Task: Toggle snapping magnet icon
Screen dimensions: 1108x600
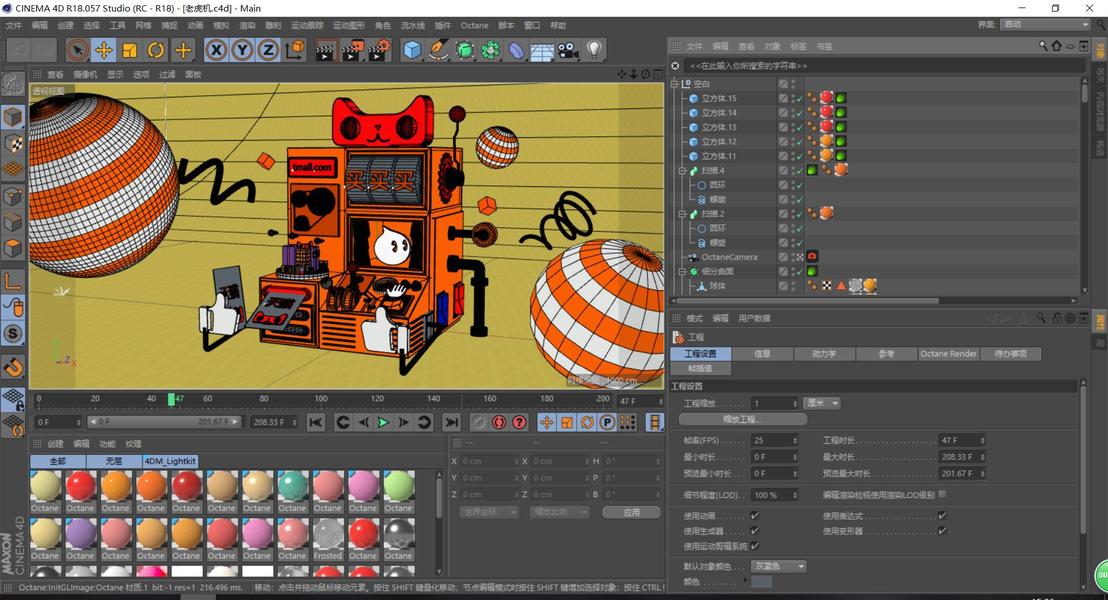Action: (x=13, y=366)
